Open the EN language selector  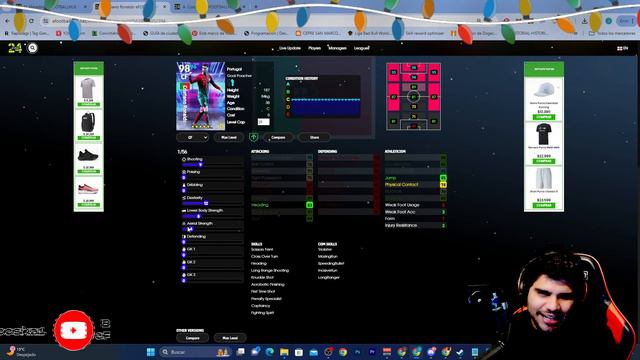[x=622, y=48]
